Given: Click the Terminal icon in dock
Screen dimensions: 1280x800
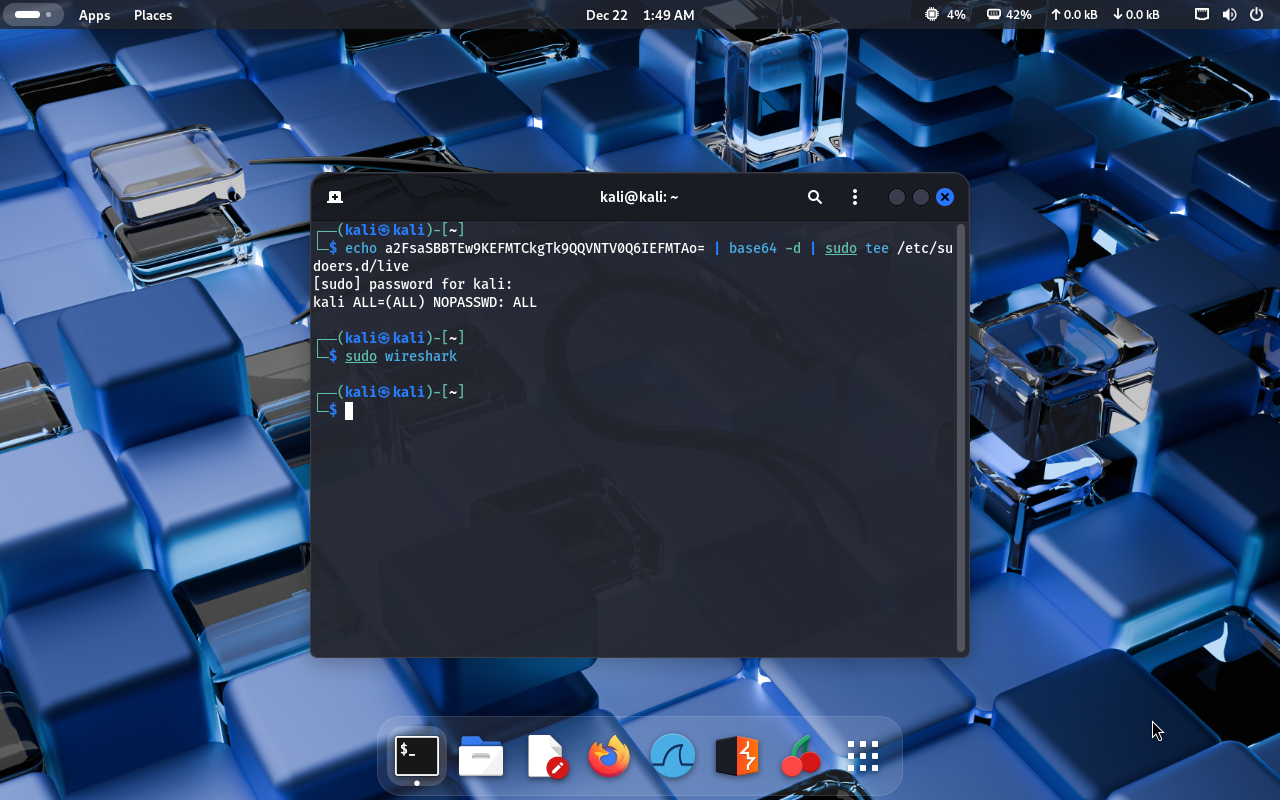Looking at the screenshot, I should [x=417, y=756].
